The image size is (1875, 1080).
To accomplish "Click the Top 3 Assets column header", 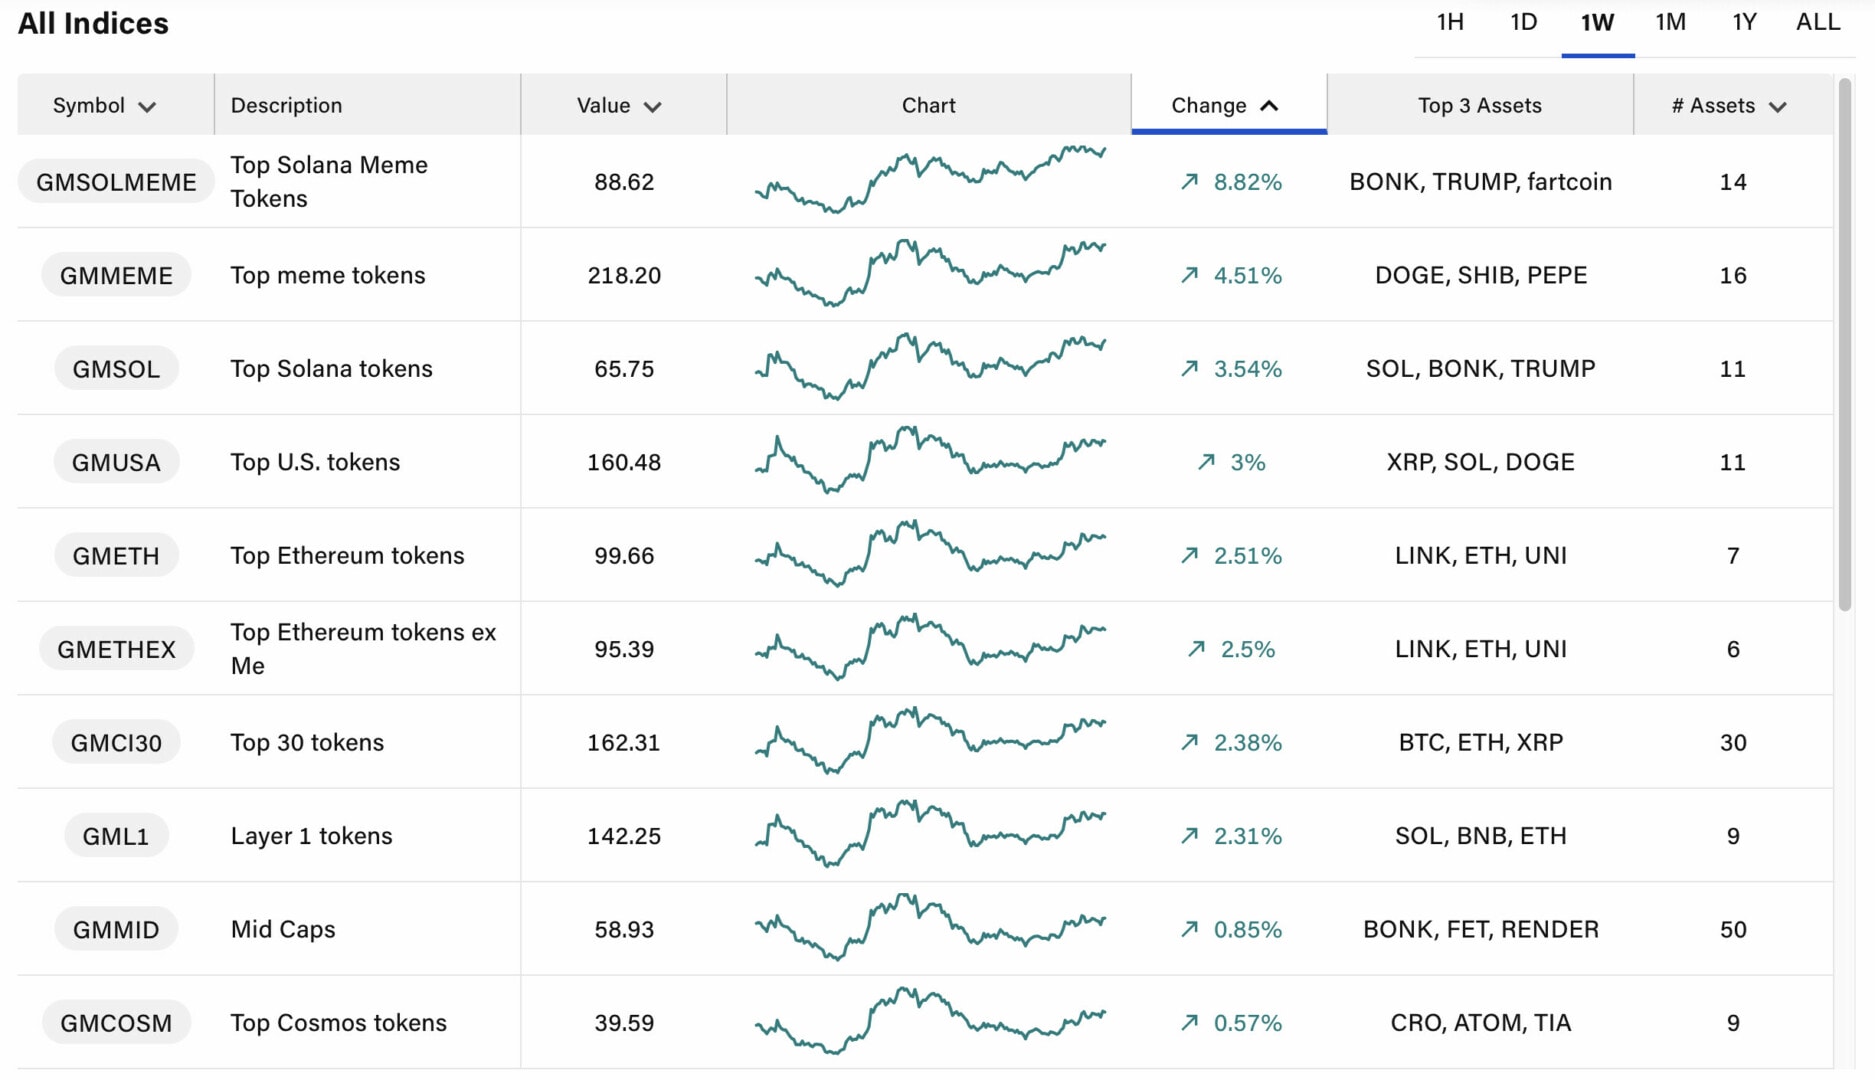I will (x=1480, y=105).
